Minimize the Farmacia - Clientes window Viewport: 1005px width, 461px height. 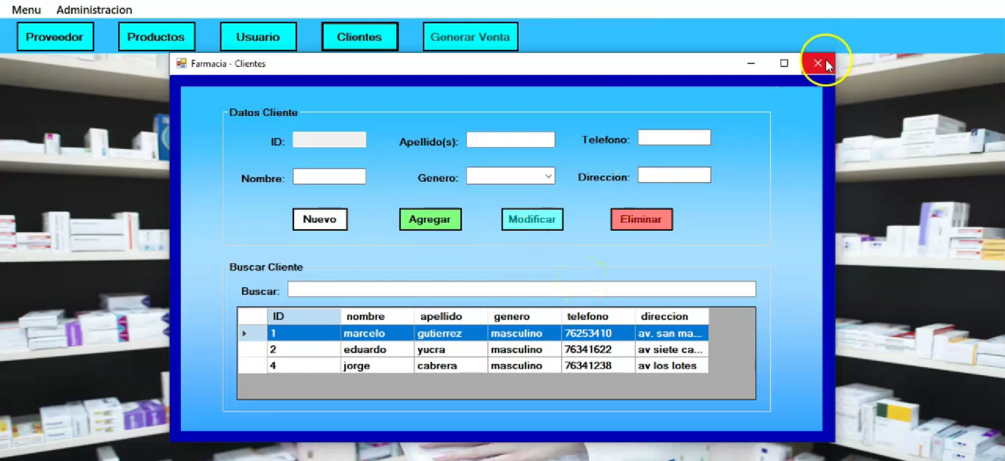click(751, 63)
